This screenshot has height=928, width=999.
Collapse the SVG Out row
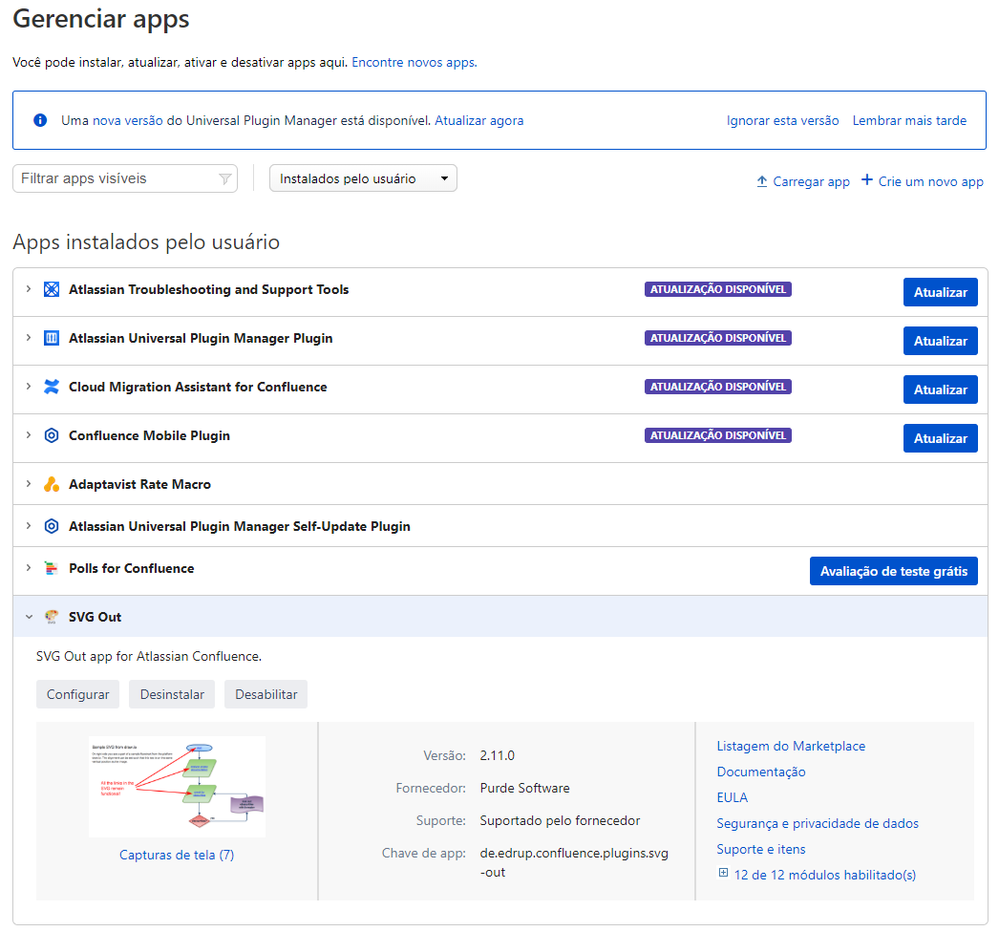pyautogui.click(x=28, y=617)
